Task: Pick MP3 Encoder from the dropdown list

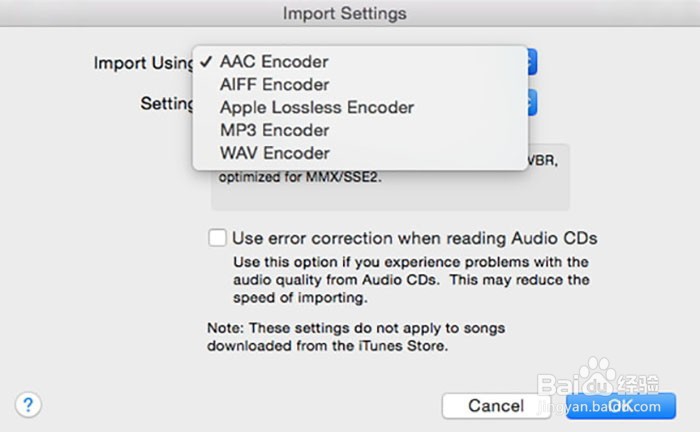Action: click(x=274, y=131)
